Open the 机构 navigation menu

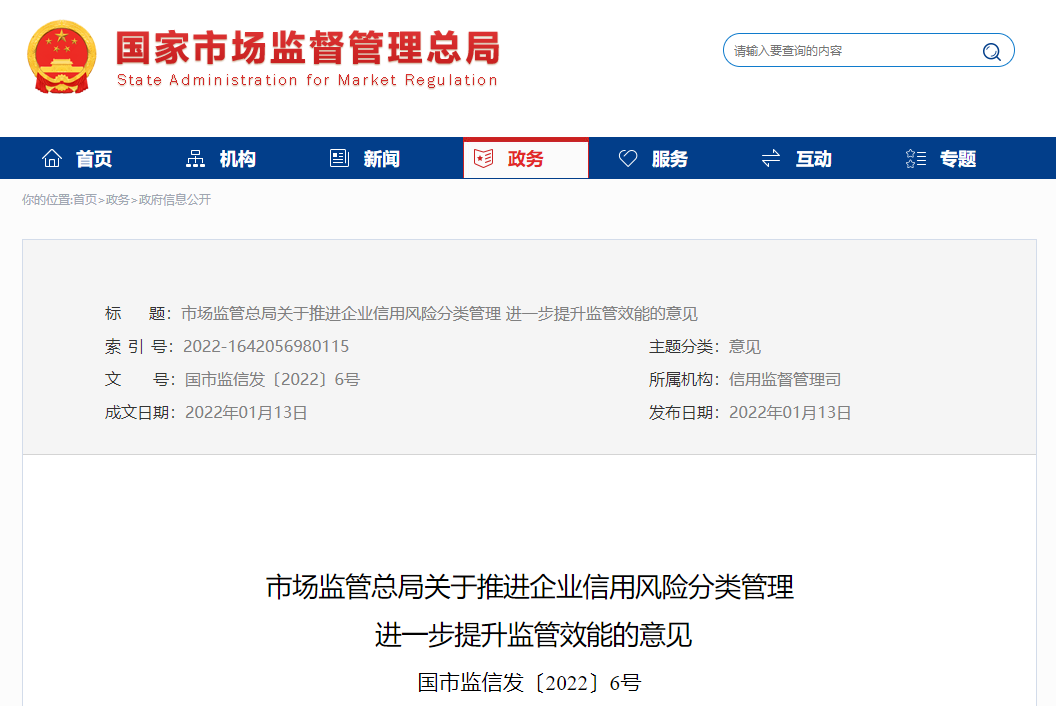pyautogui.click(x=238, y=159)
